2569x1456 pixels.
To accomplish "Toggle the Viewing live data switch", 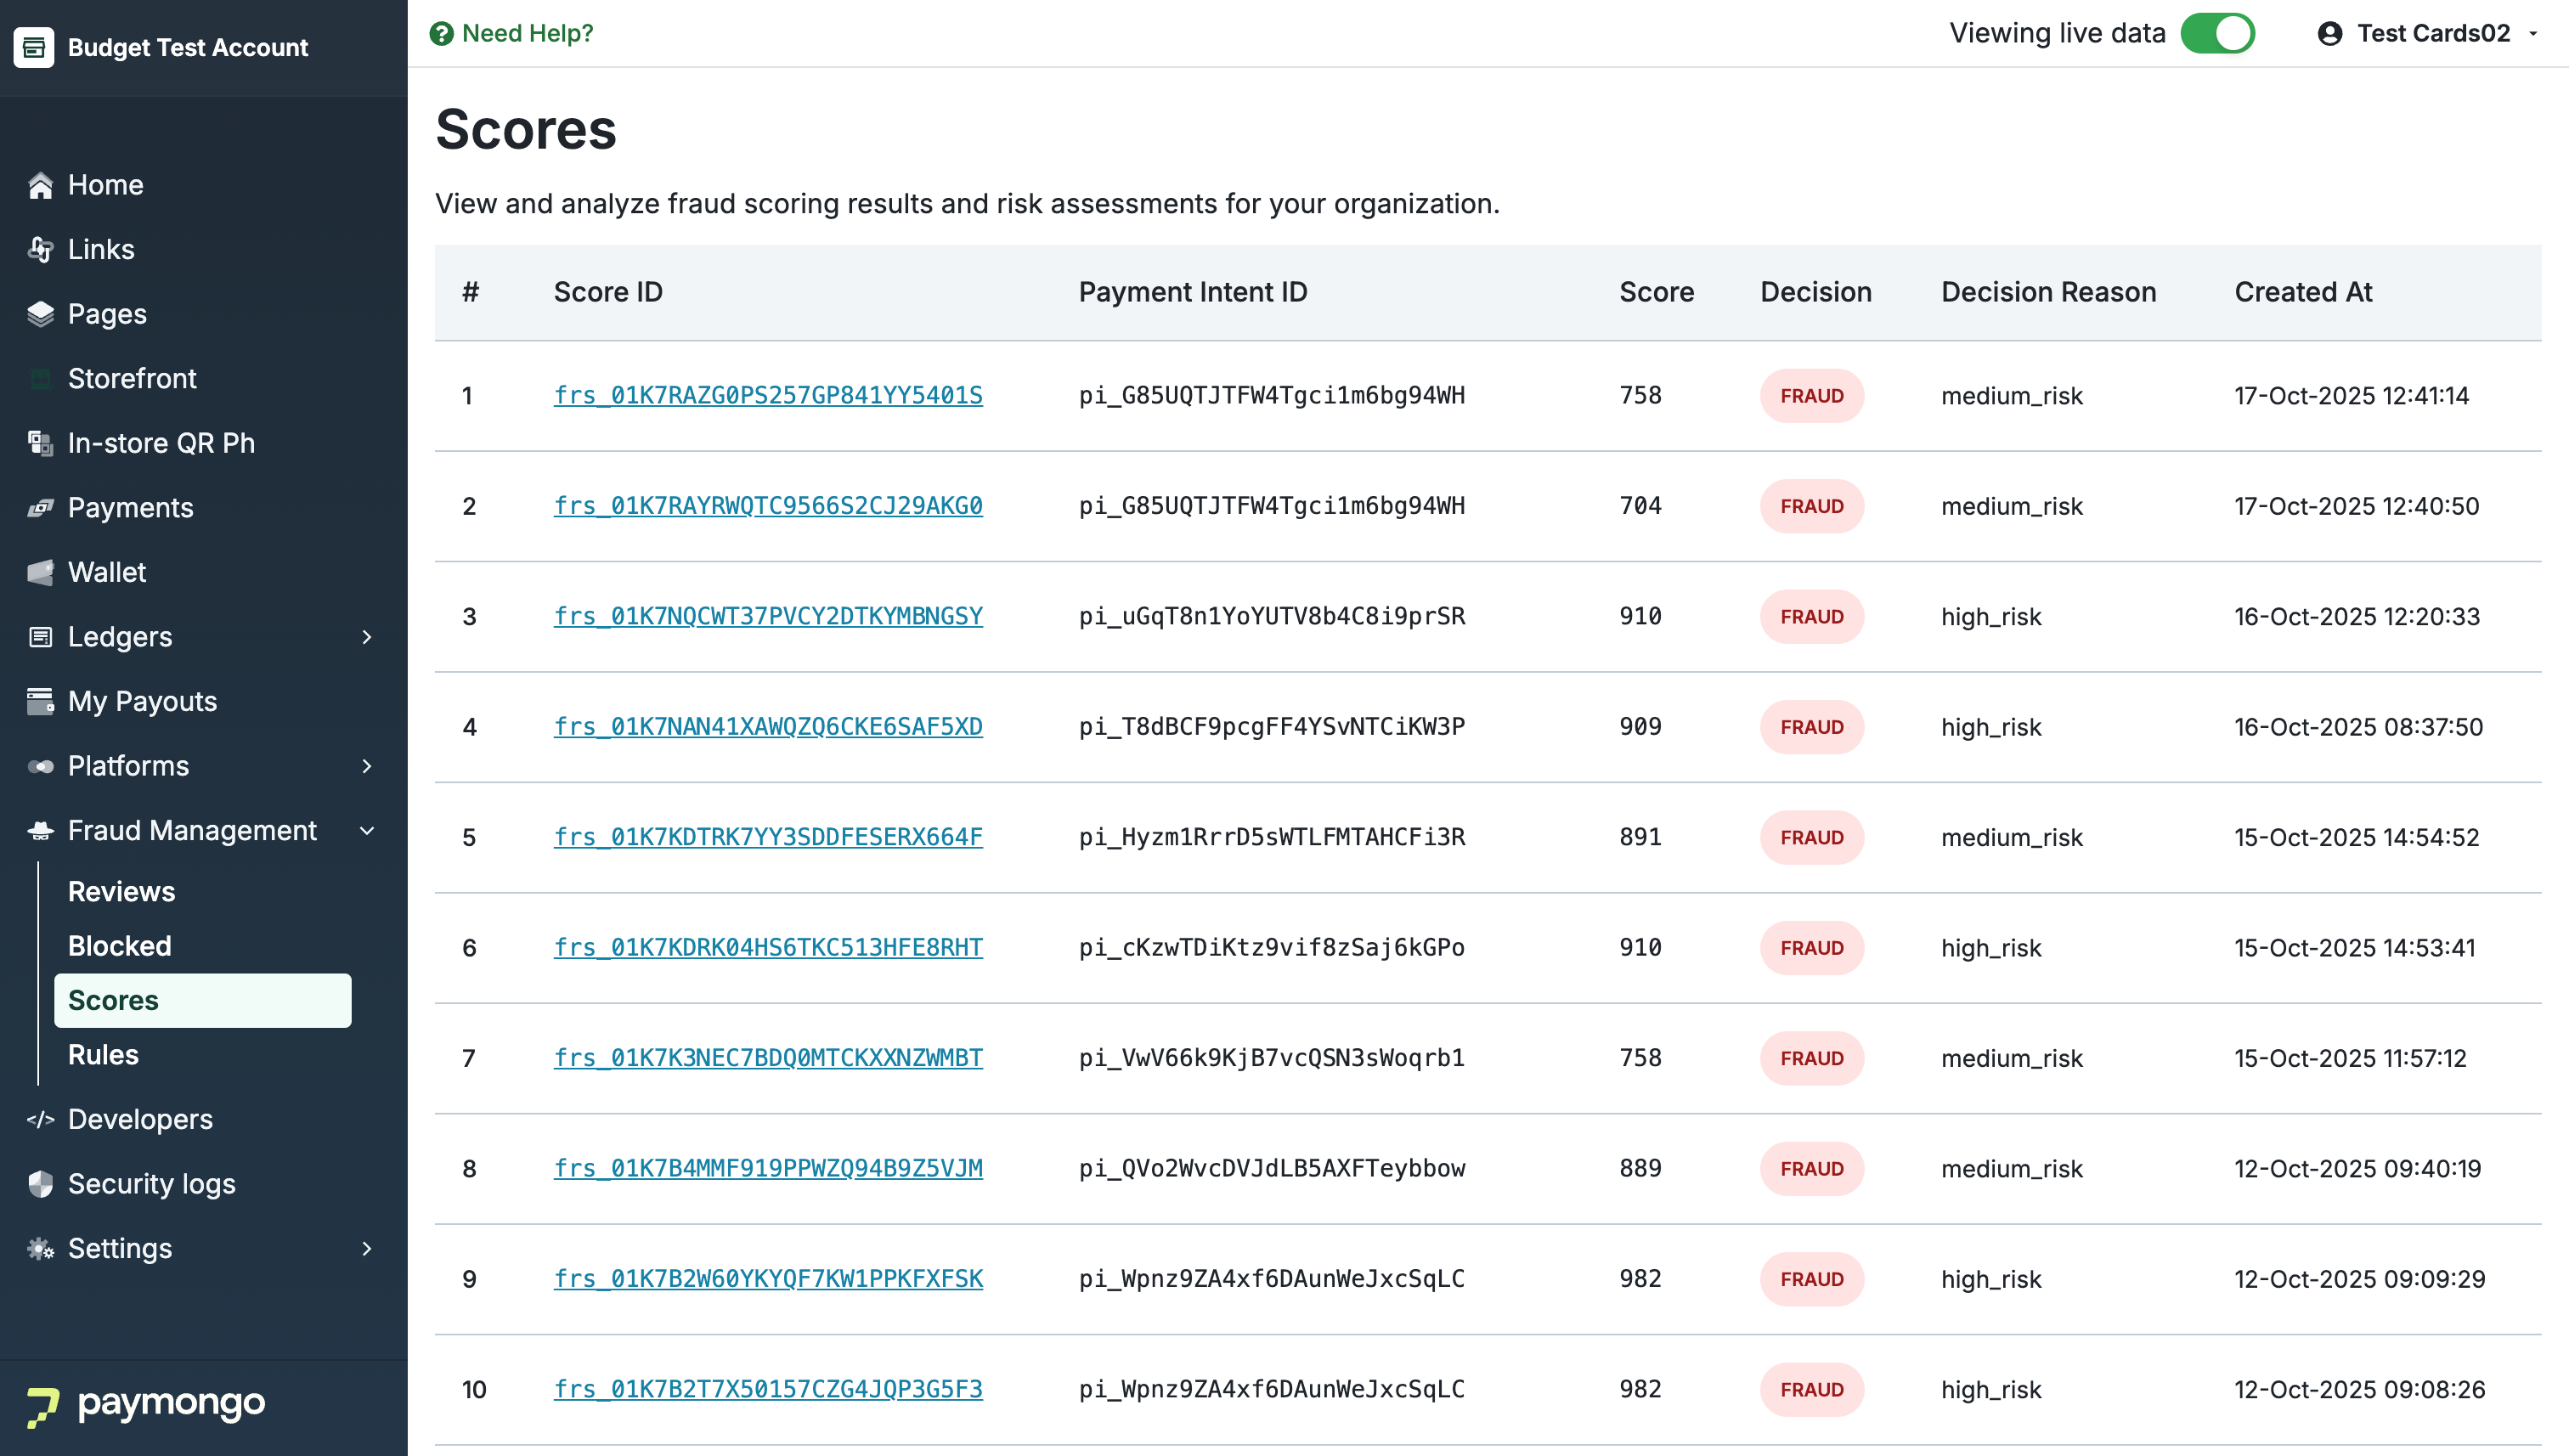I will [x=2217, y=34].
